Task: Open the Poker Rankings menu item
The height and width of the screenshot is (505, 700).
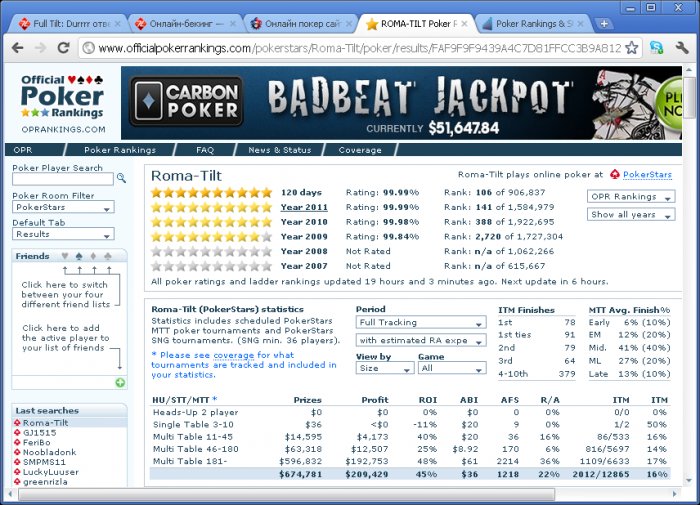Action: [x=120, y=150]
